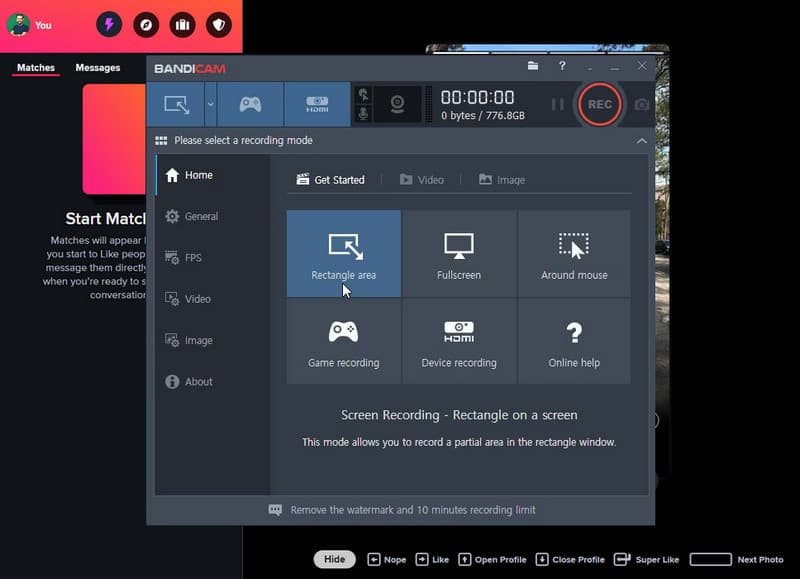
Task: Expand the rectangle mode dropdown arrow
Action: 210,104
